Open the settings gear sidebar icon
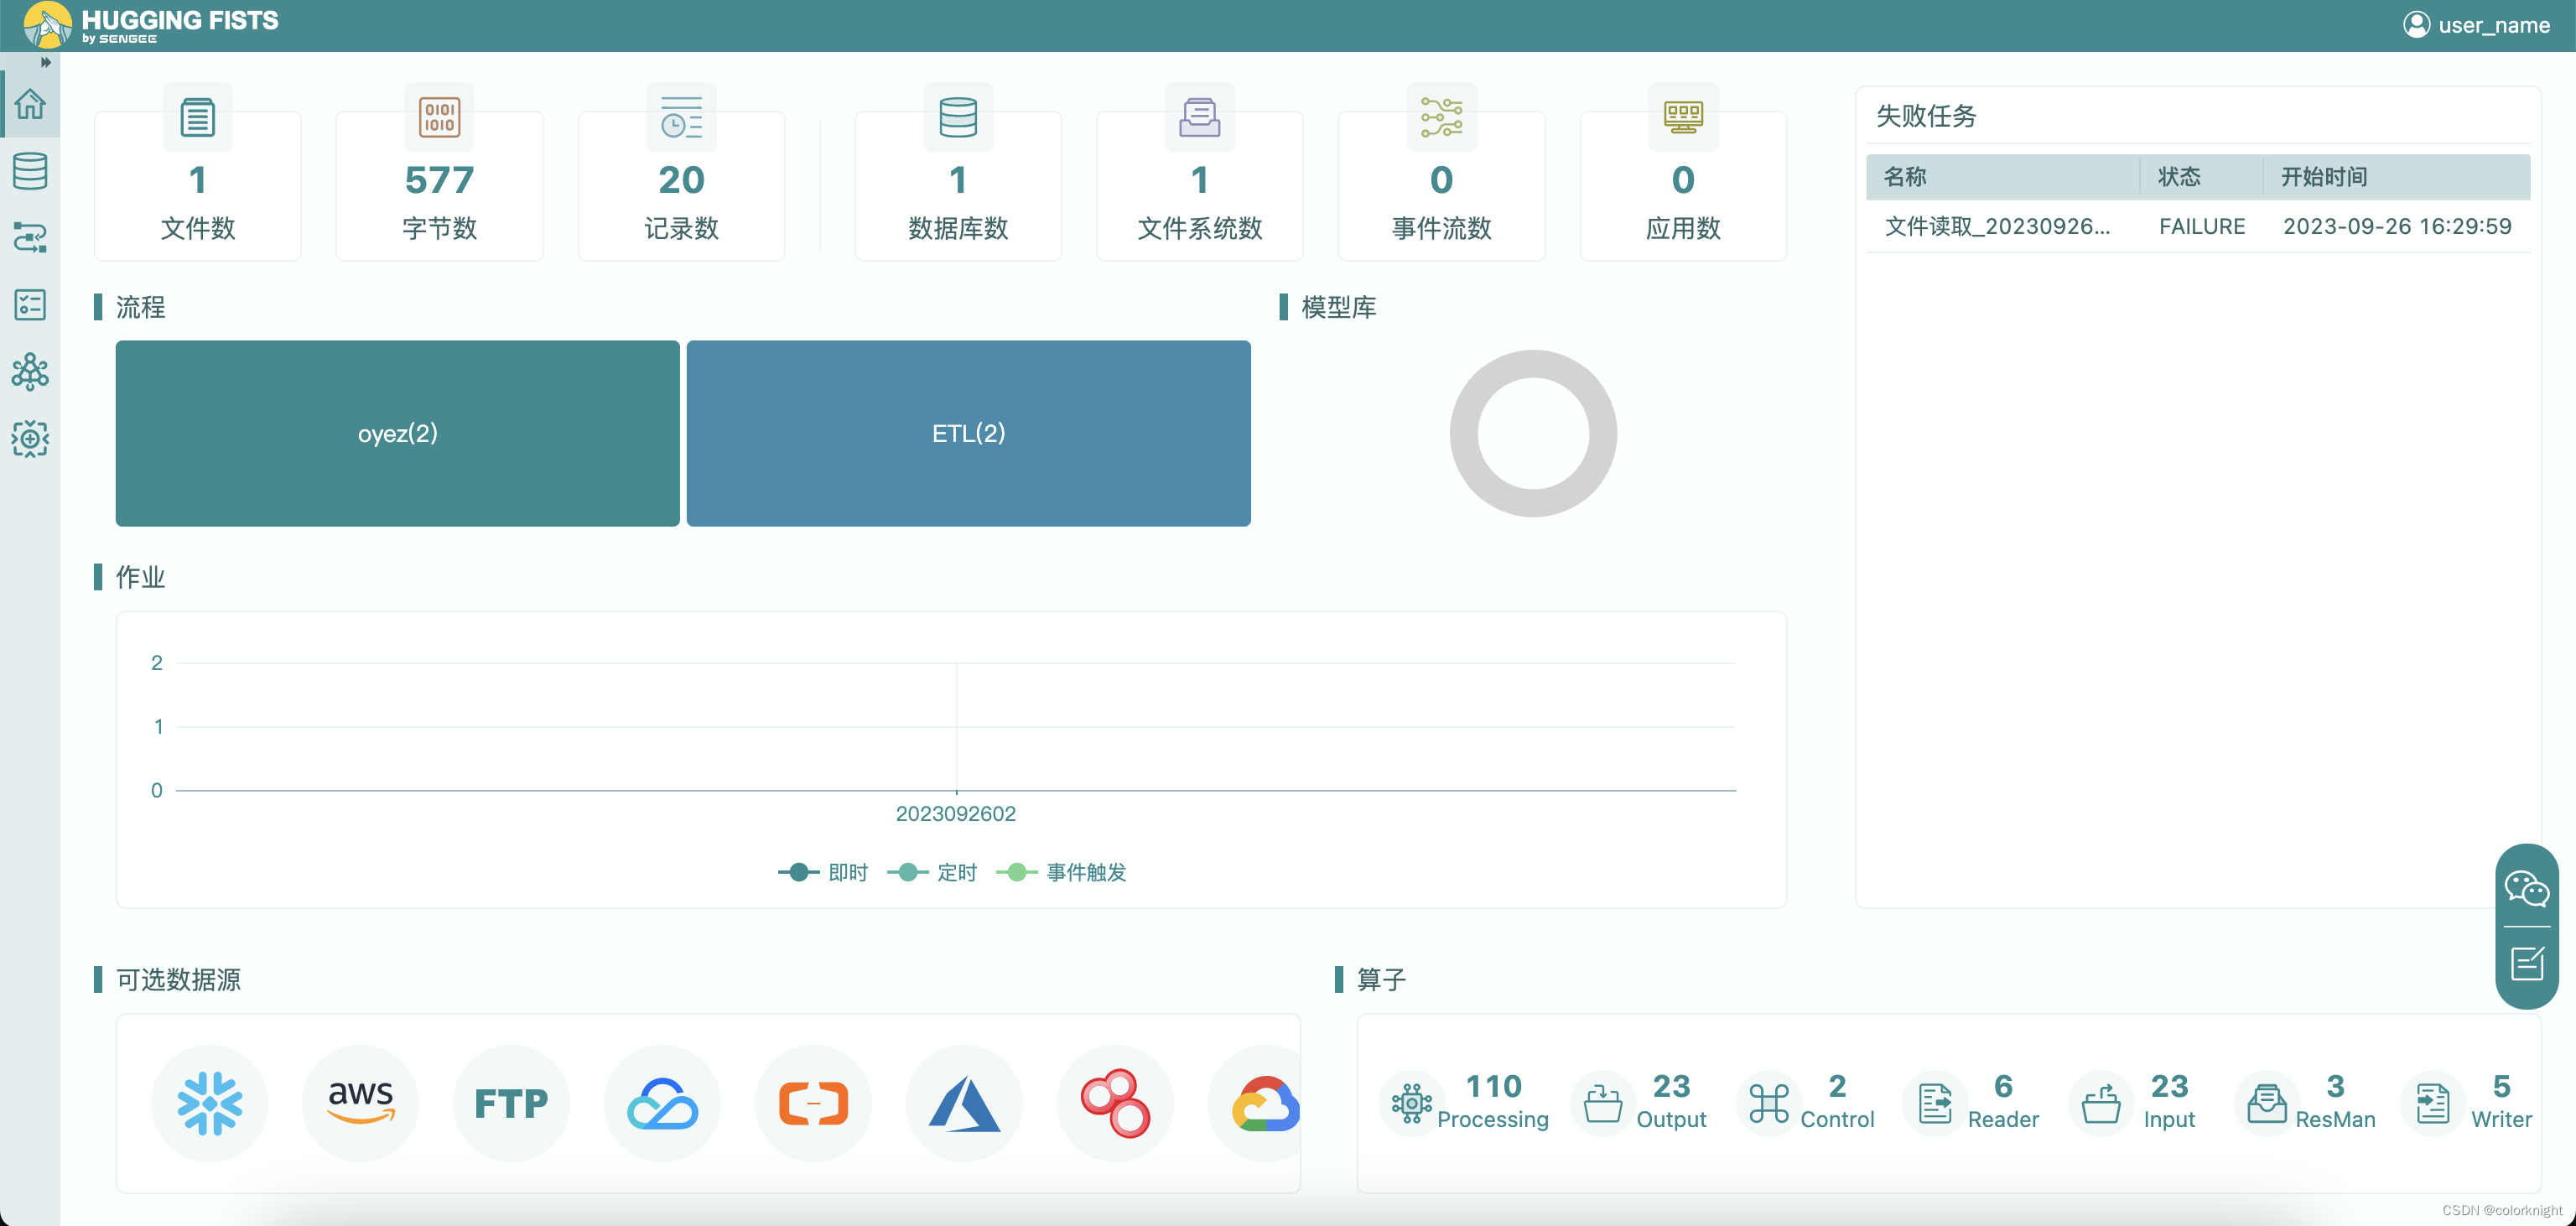This screenshot has height=1226, width=2576. (30, 439)
